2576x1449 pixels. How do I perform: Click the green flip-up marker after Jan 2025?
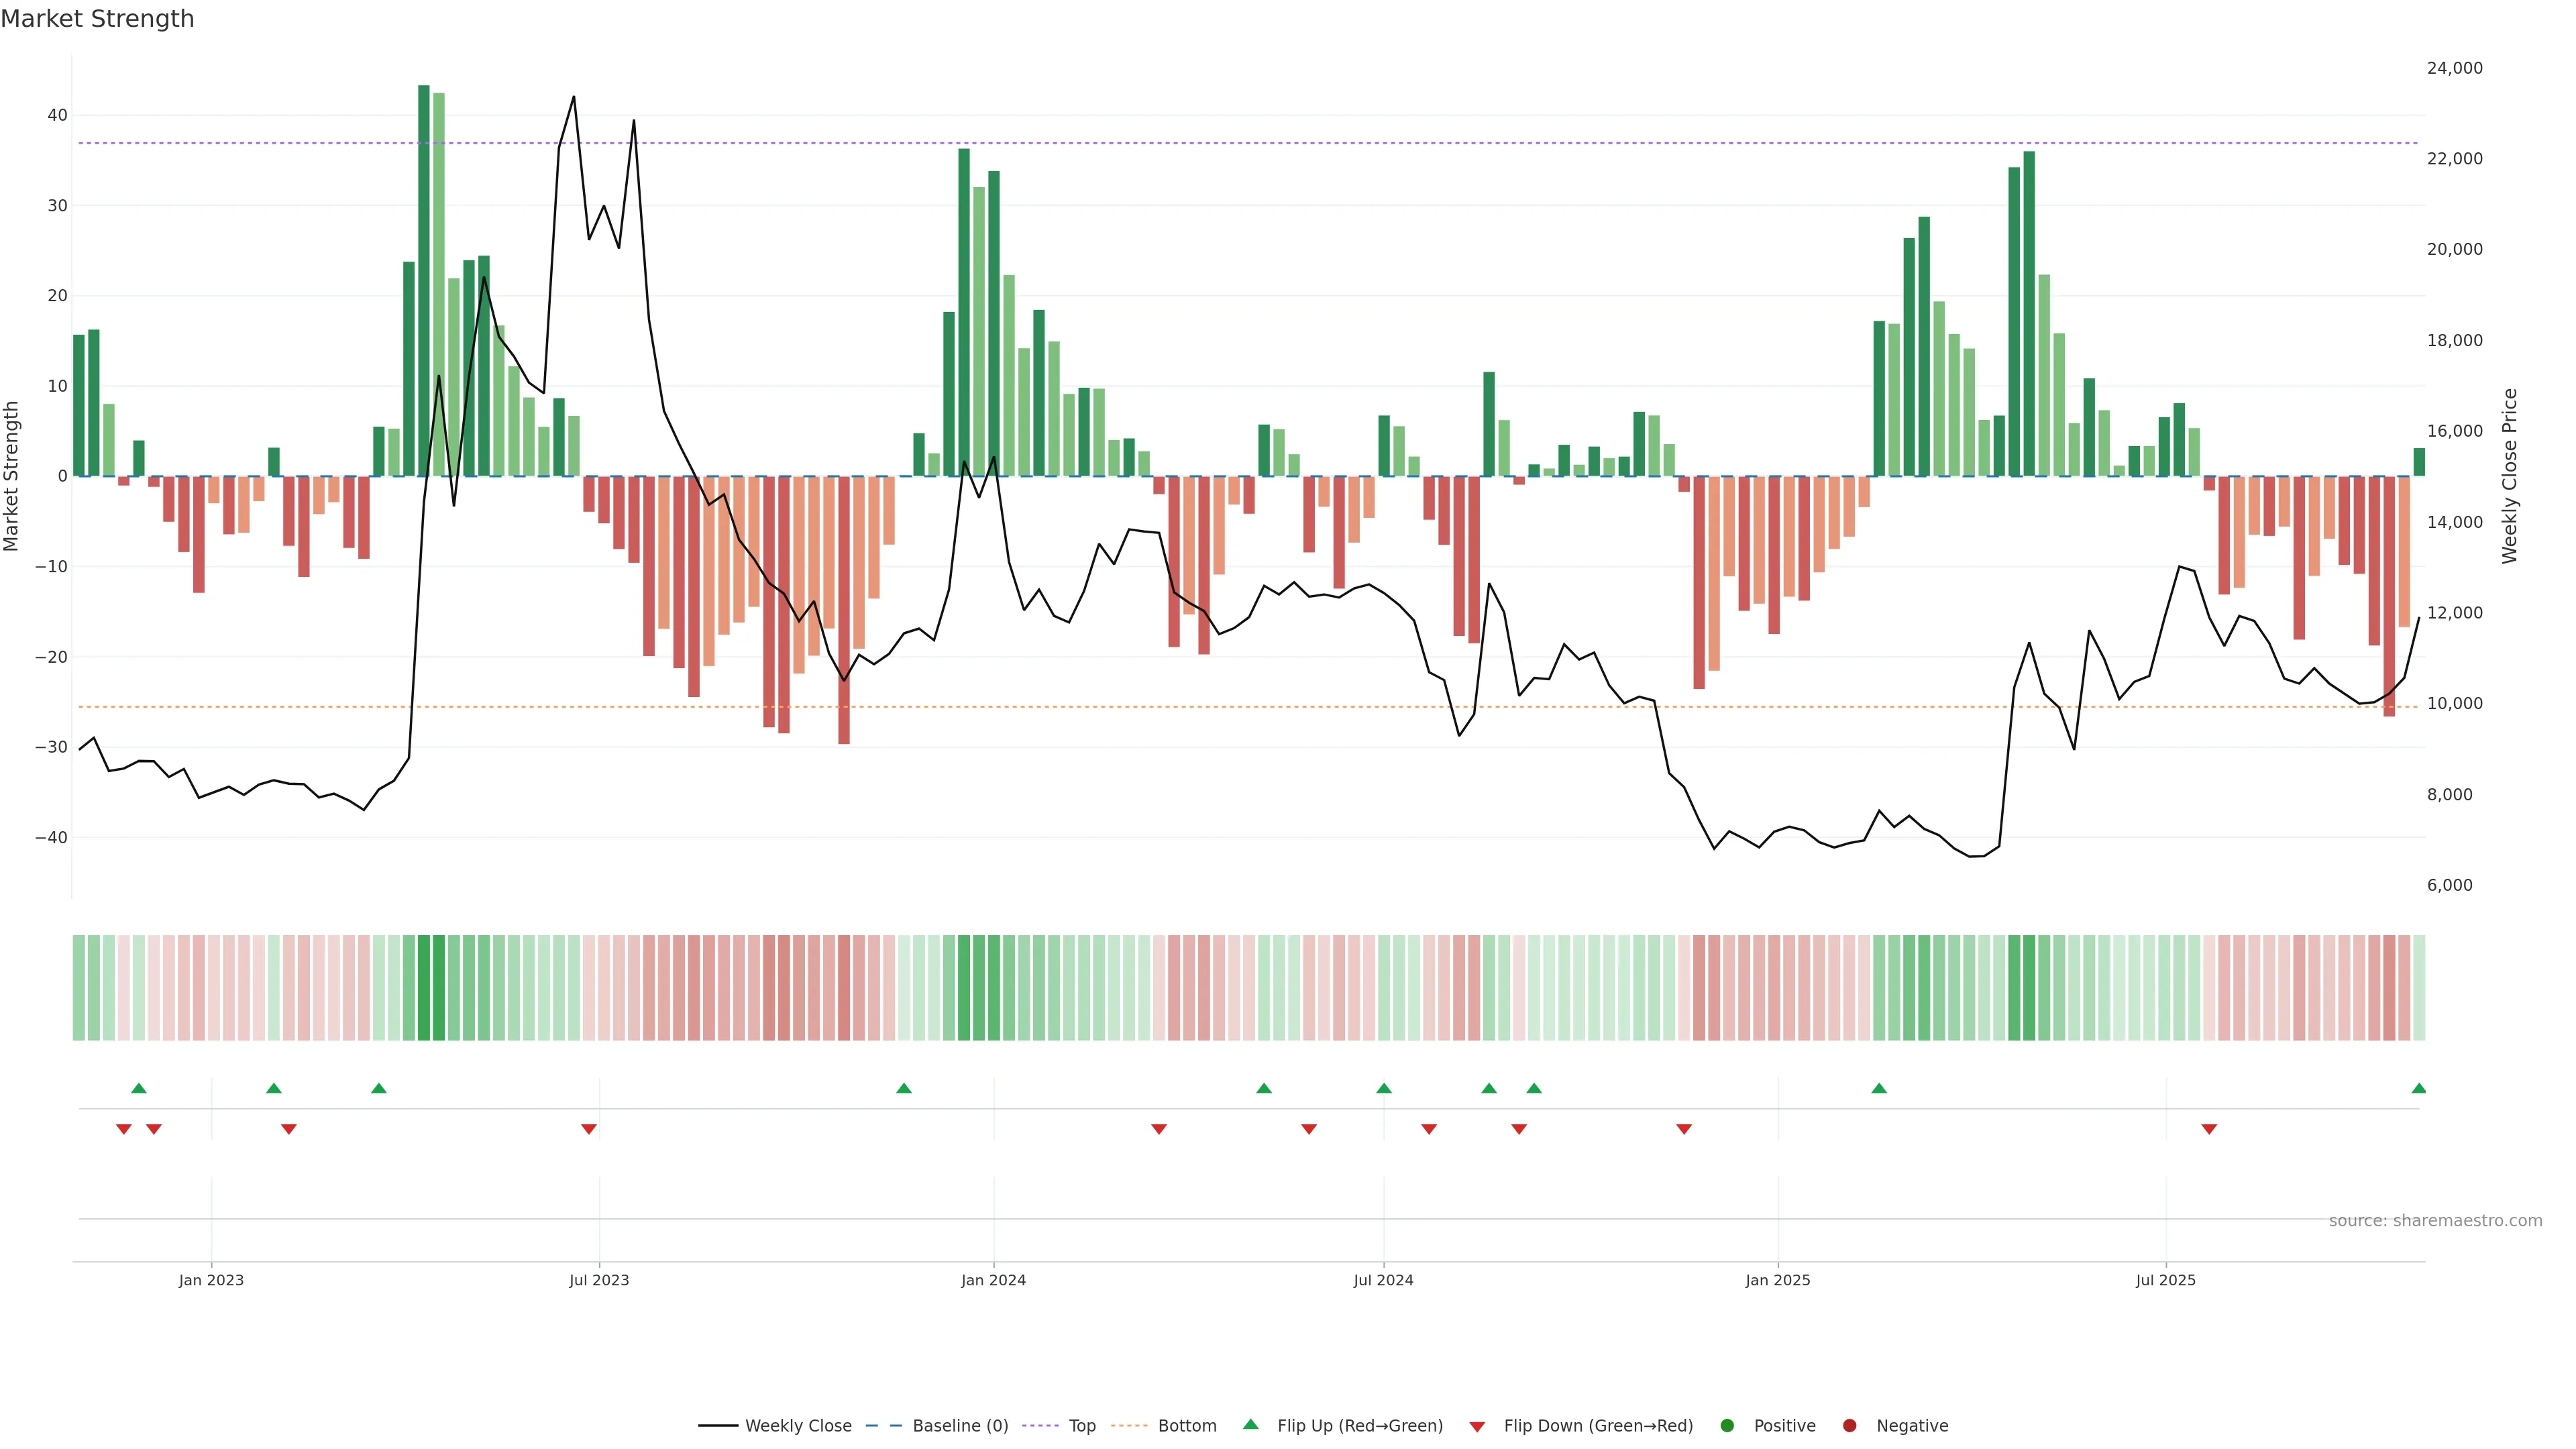coord(1879,1088)
